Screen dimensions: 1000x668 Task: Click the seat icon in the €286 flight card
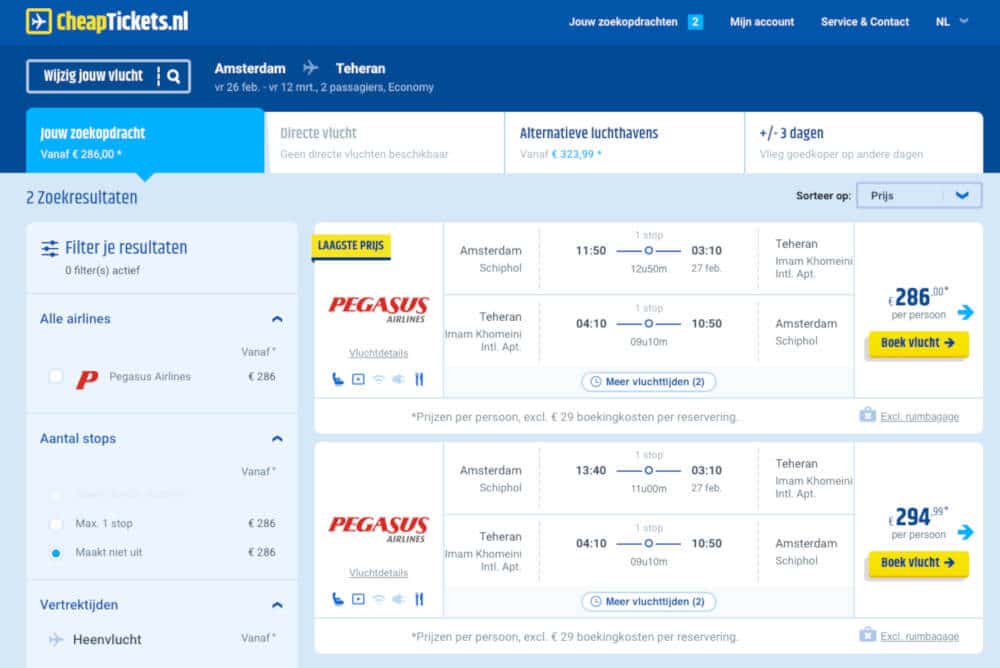[x=338, y=380]
